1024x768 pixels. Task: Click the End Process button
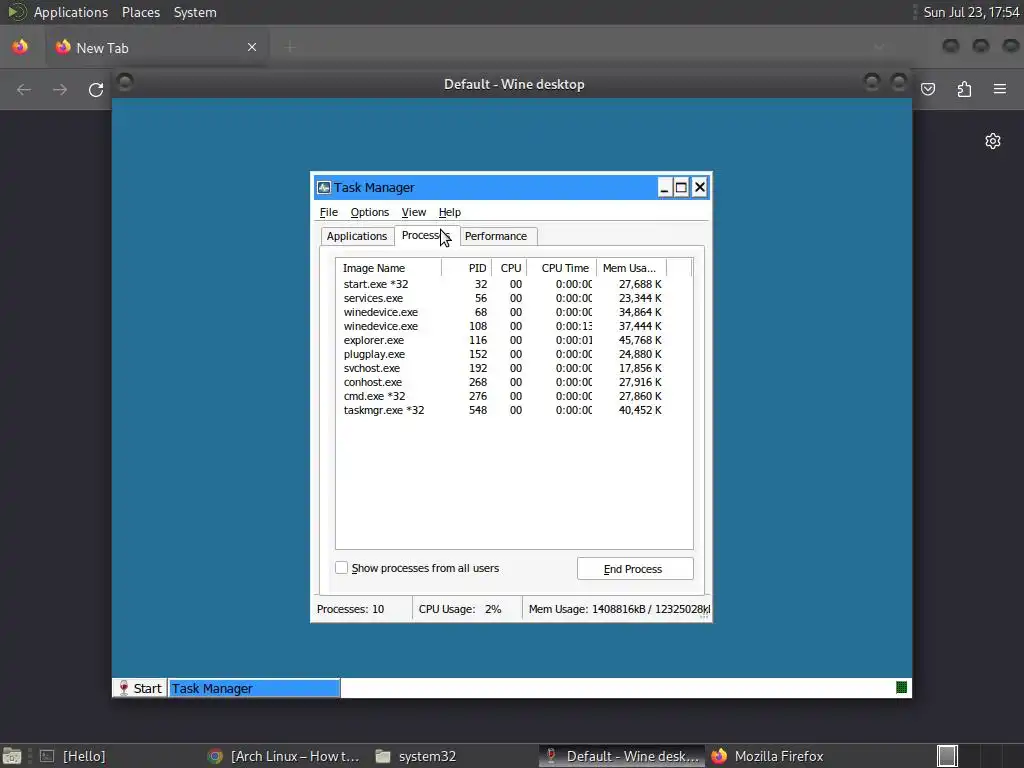(x=635, y=569)
